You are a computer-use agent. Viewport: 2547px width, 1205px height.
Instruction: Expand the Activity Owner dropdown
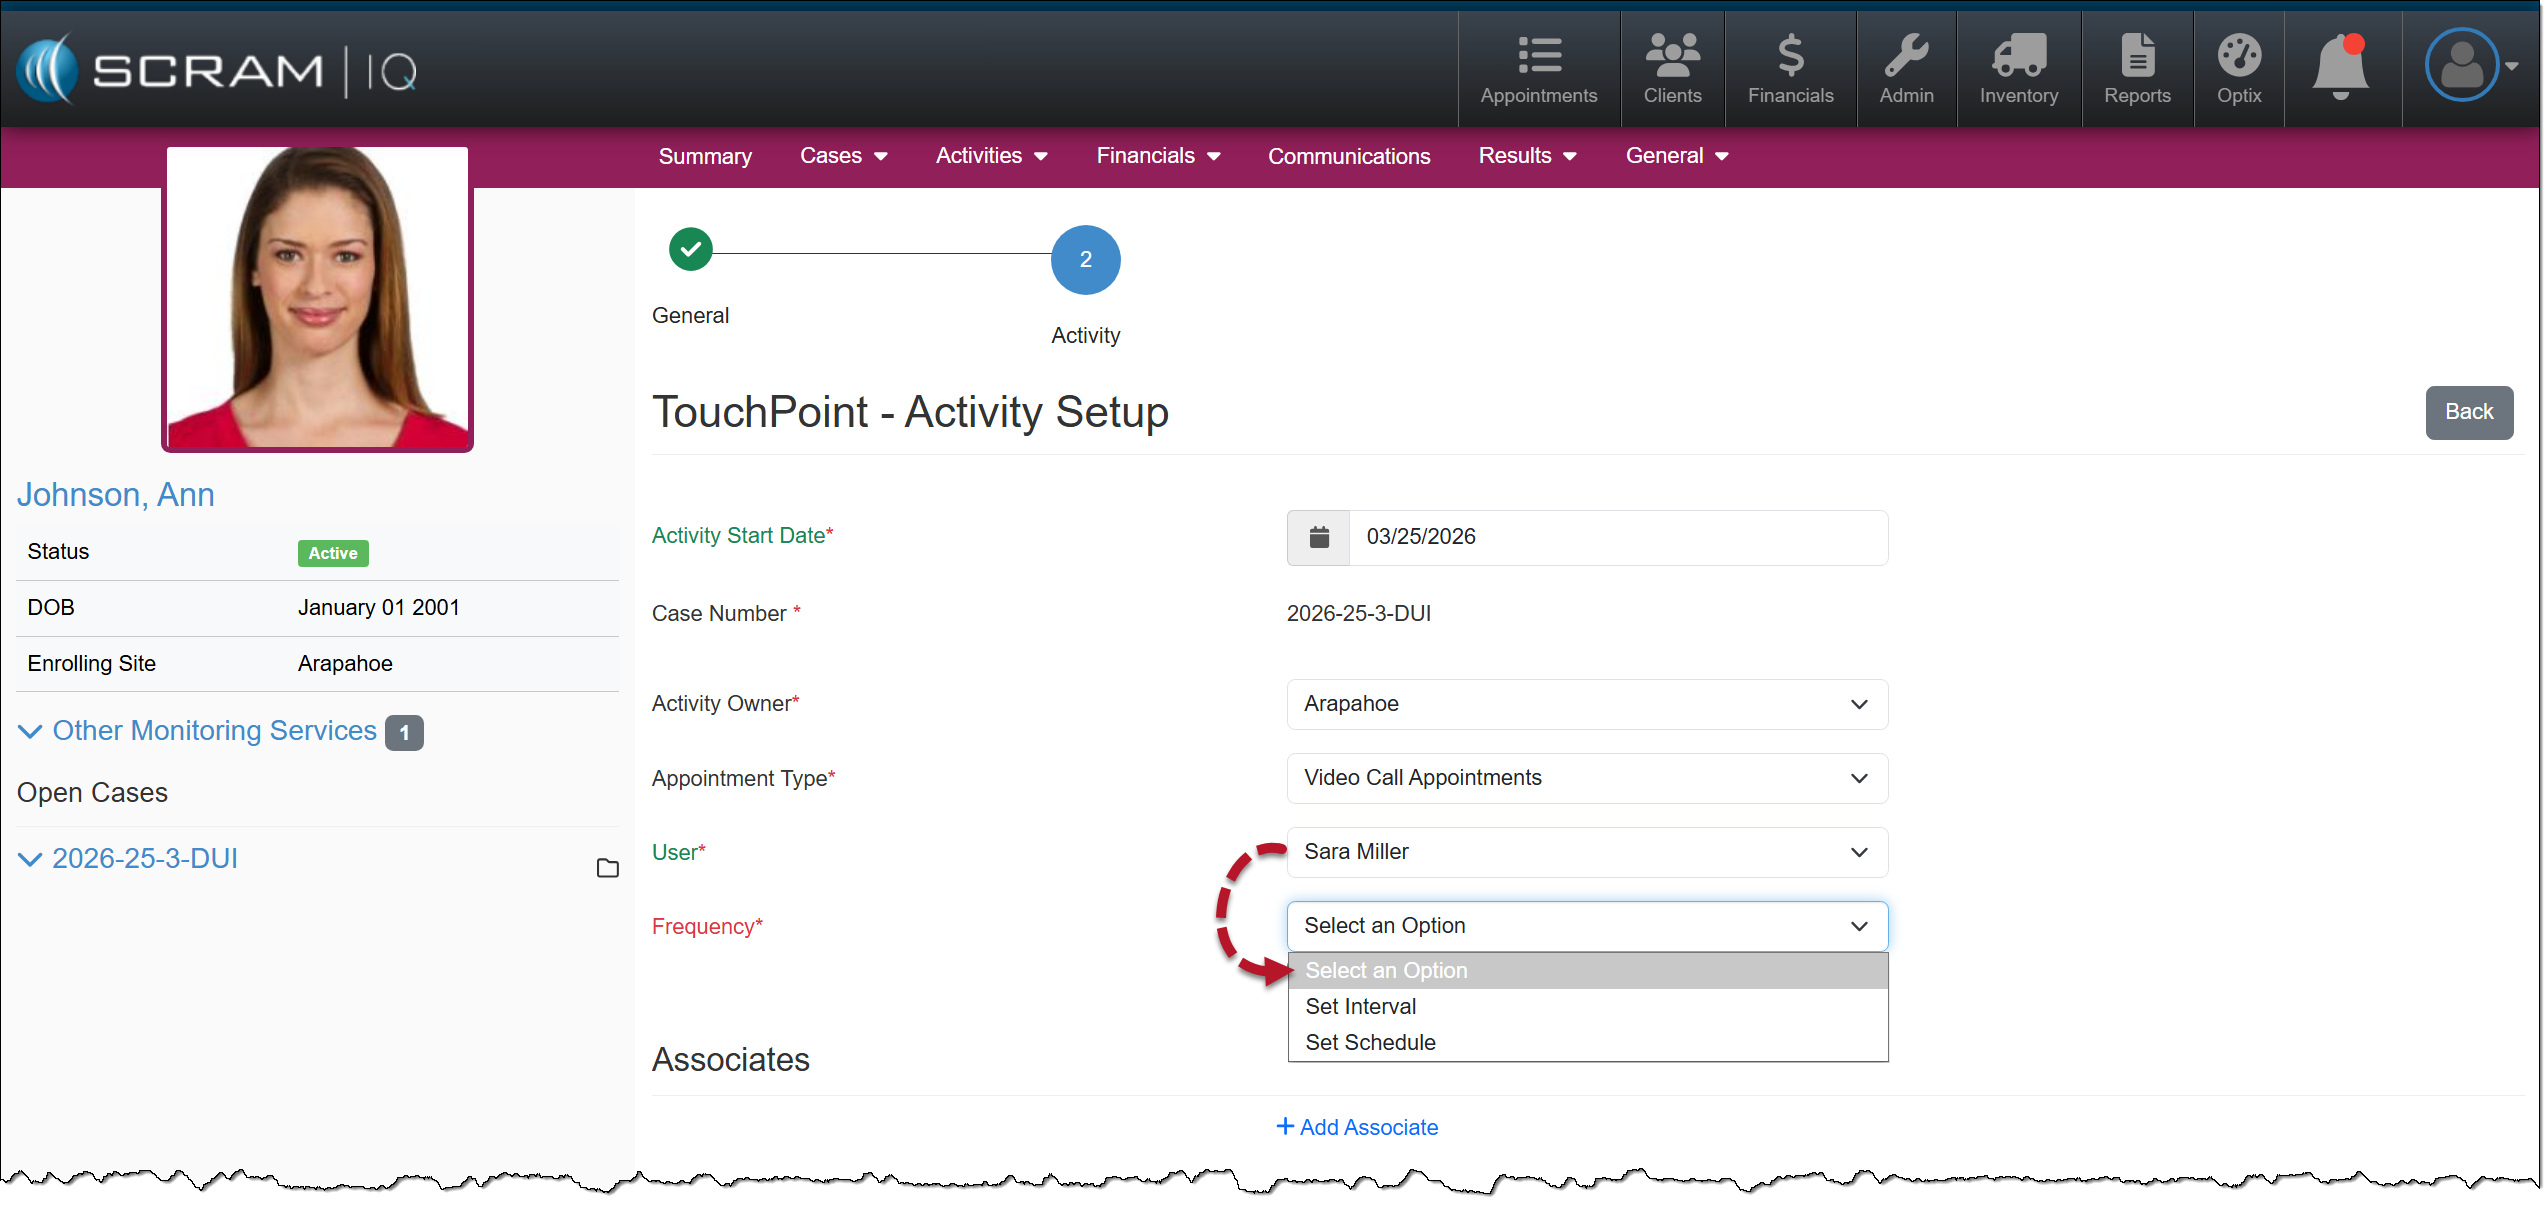(1586, 704)
